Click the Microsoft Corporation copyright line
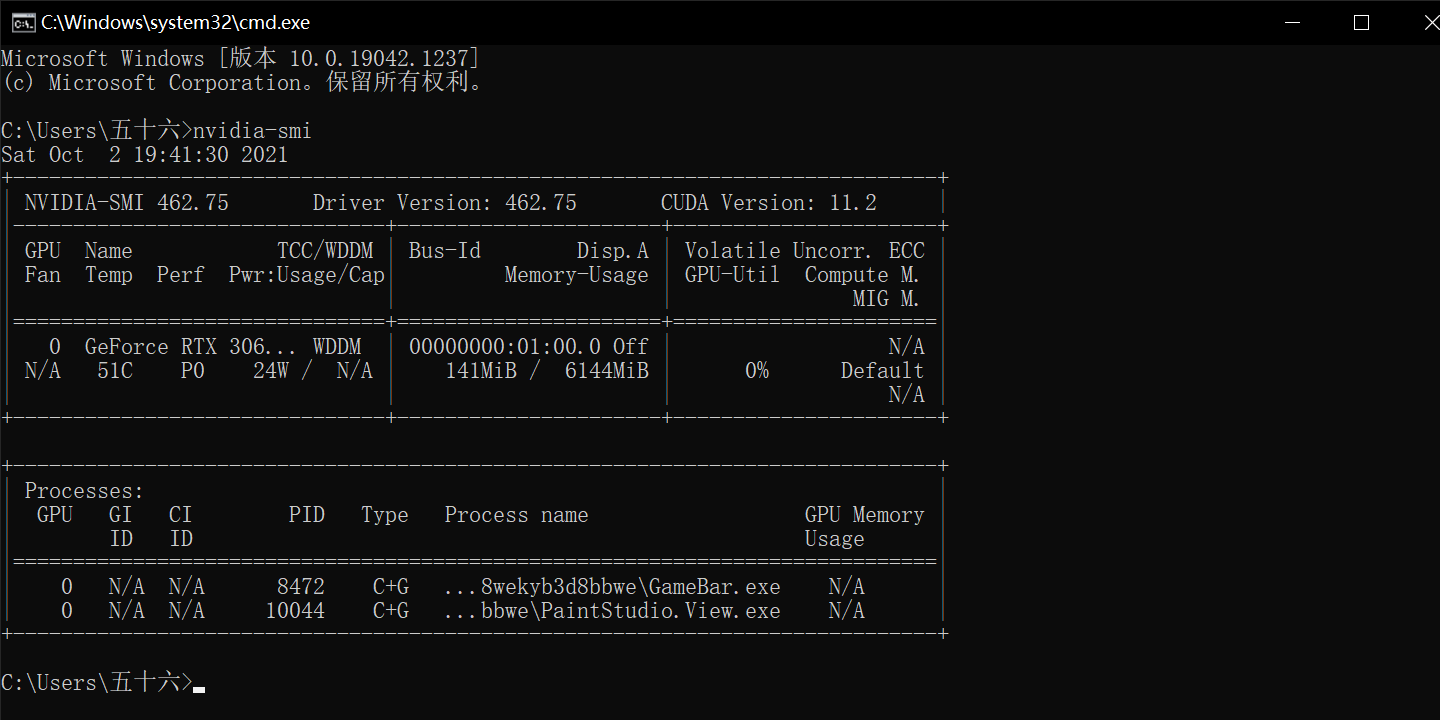This screenshot has width=1440, height=720. [243, 83]
